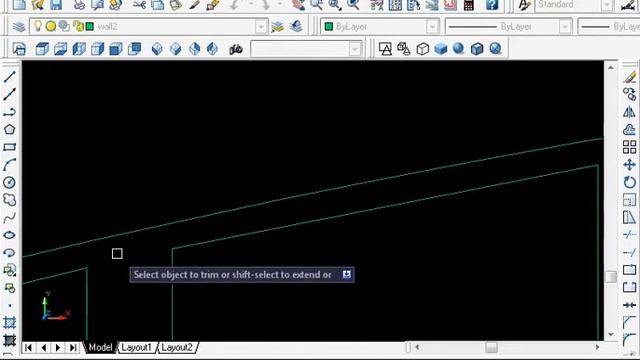Select the Erase tool
This screenshot has width=640, height=360.
(x=630, y=77)
